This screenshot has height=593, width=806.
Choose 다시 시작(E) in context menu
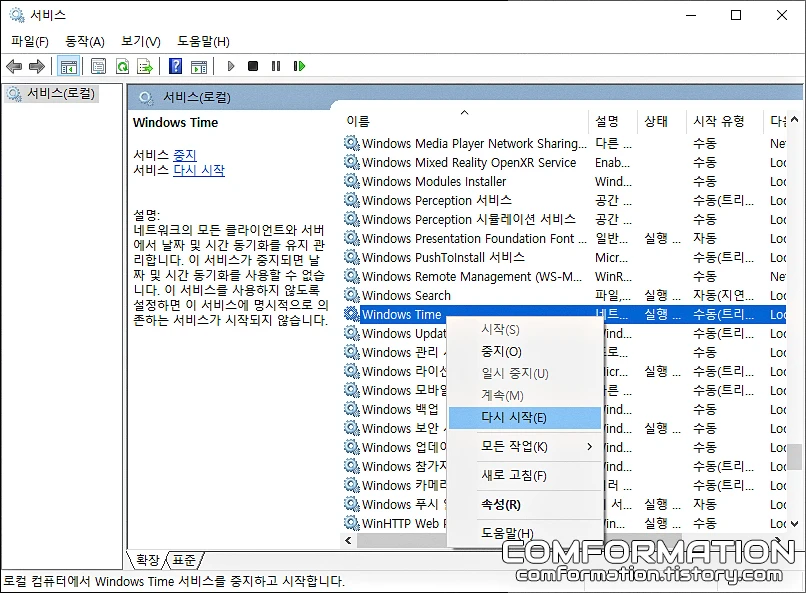[525, 418]
